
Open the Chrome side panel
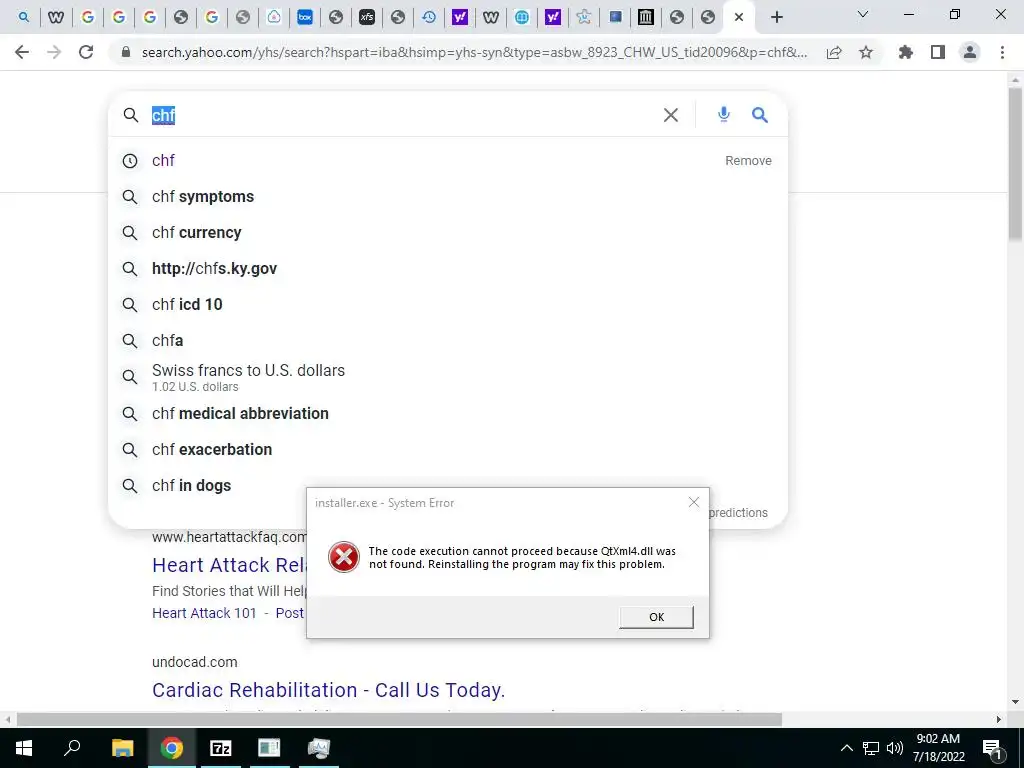click(938, 52)
